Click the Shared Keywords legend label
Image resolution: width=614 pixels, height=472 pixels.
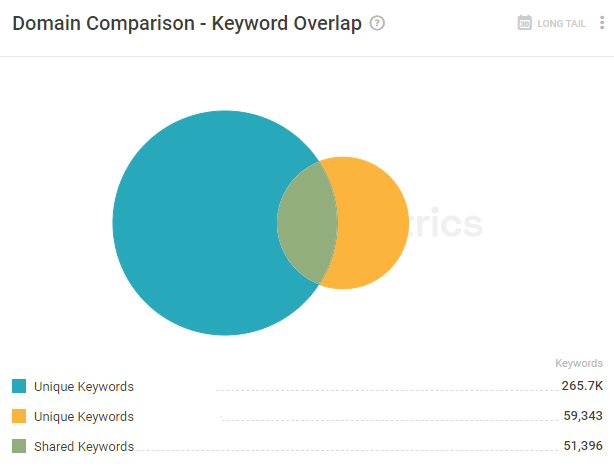84,447
